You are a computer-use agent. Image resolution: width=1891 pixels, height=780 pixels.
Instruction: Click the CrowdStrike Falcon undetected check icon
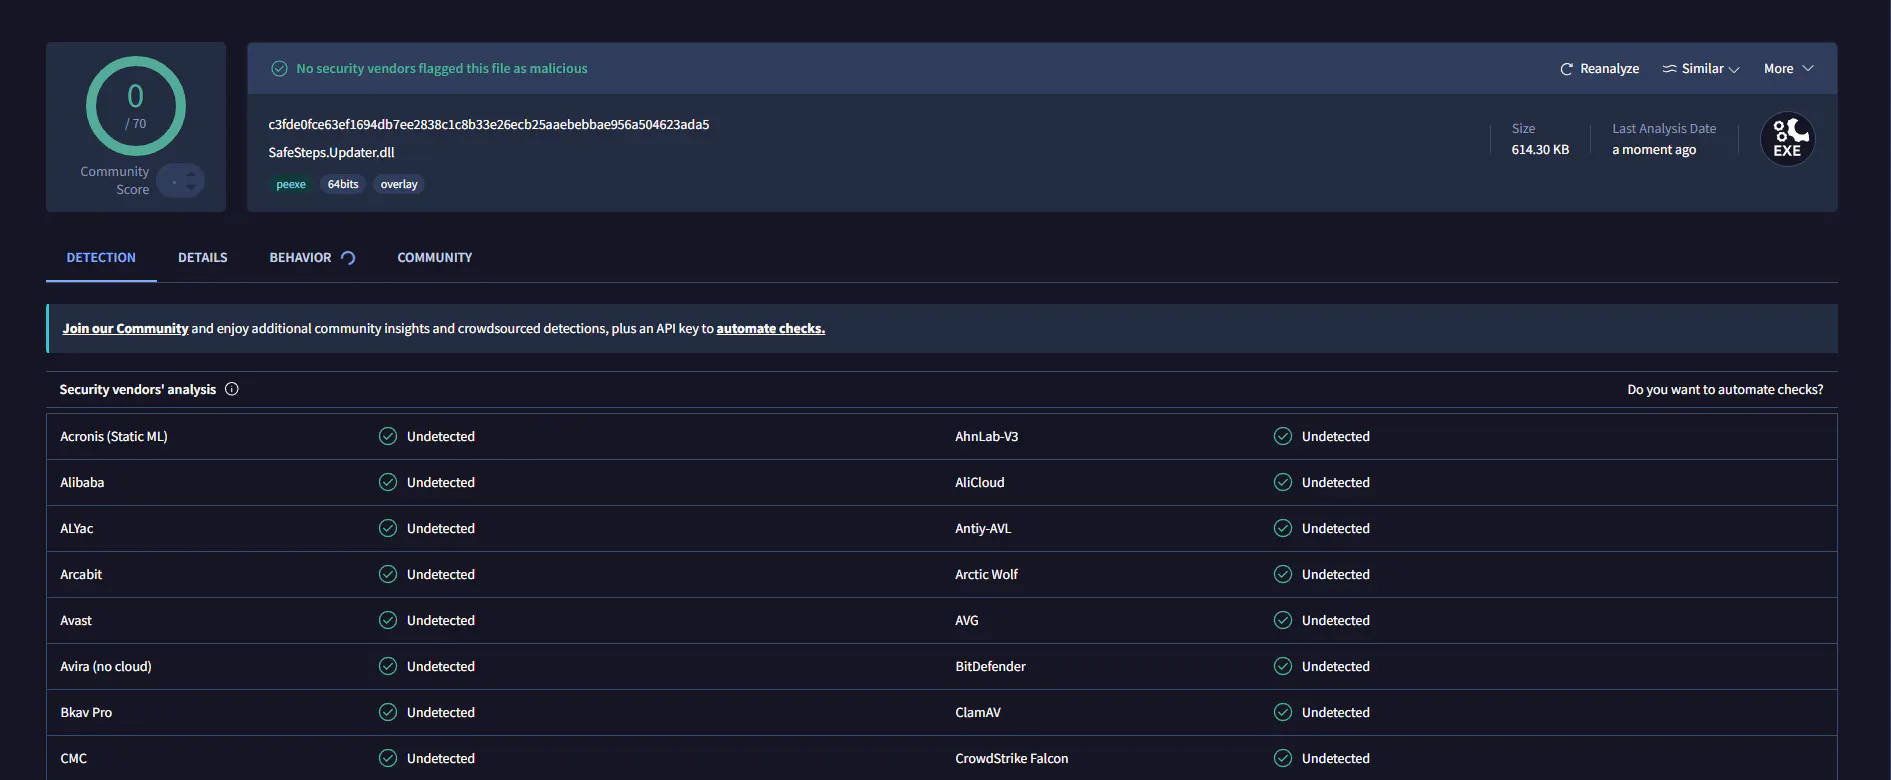click(1283, 758)
